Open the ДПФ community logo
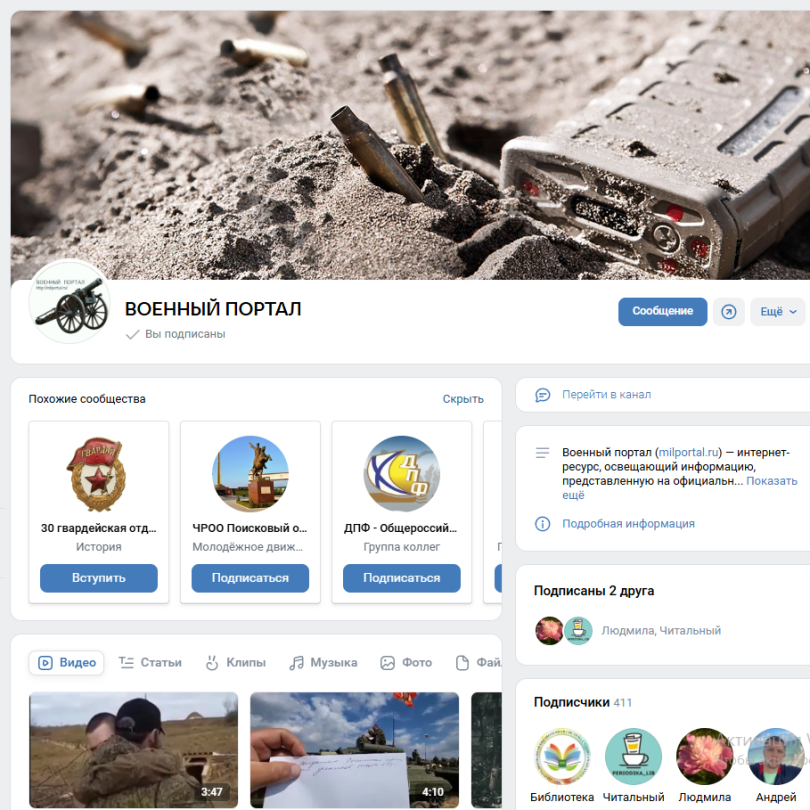 (x=401, y=474)
